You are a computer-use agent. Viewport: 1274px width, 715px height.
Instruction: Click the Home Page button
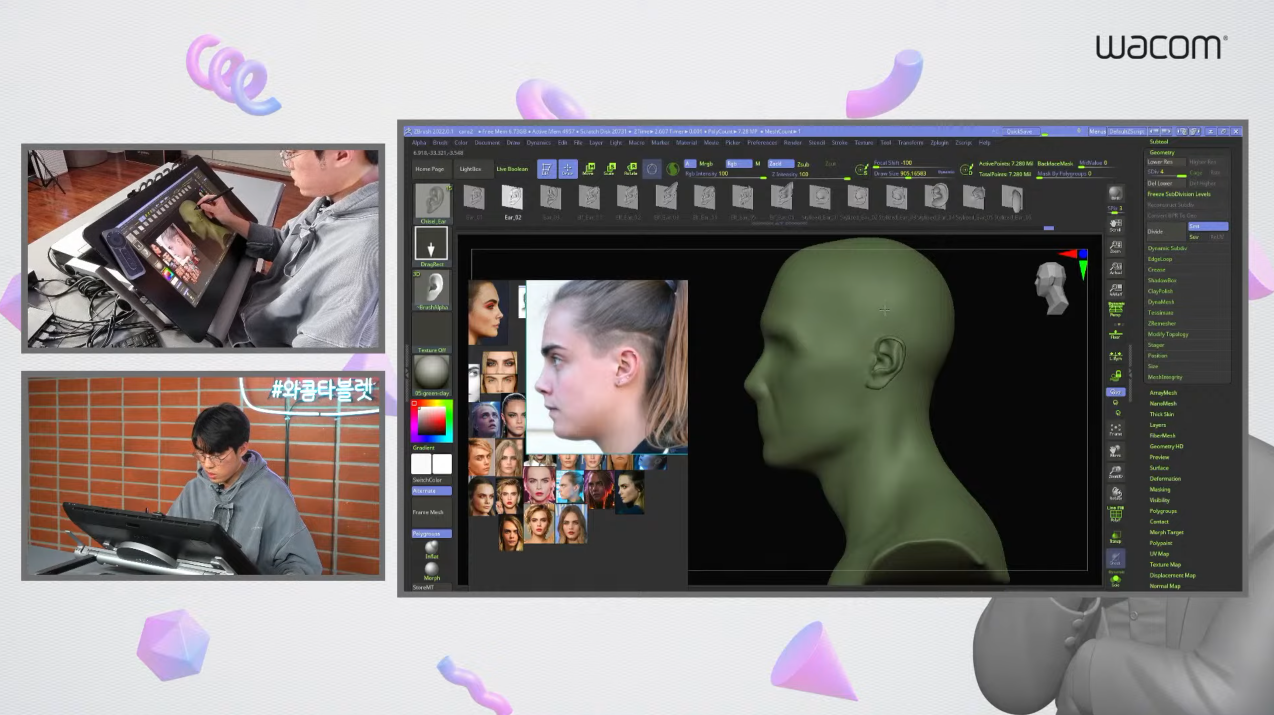coord(430,169)
